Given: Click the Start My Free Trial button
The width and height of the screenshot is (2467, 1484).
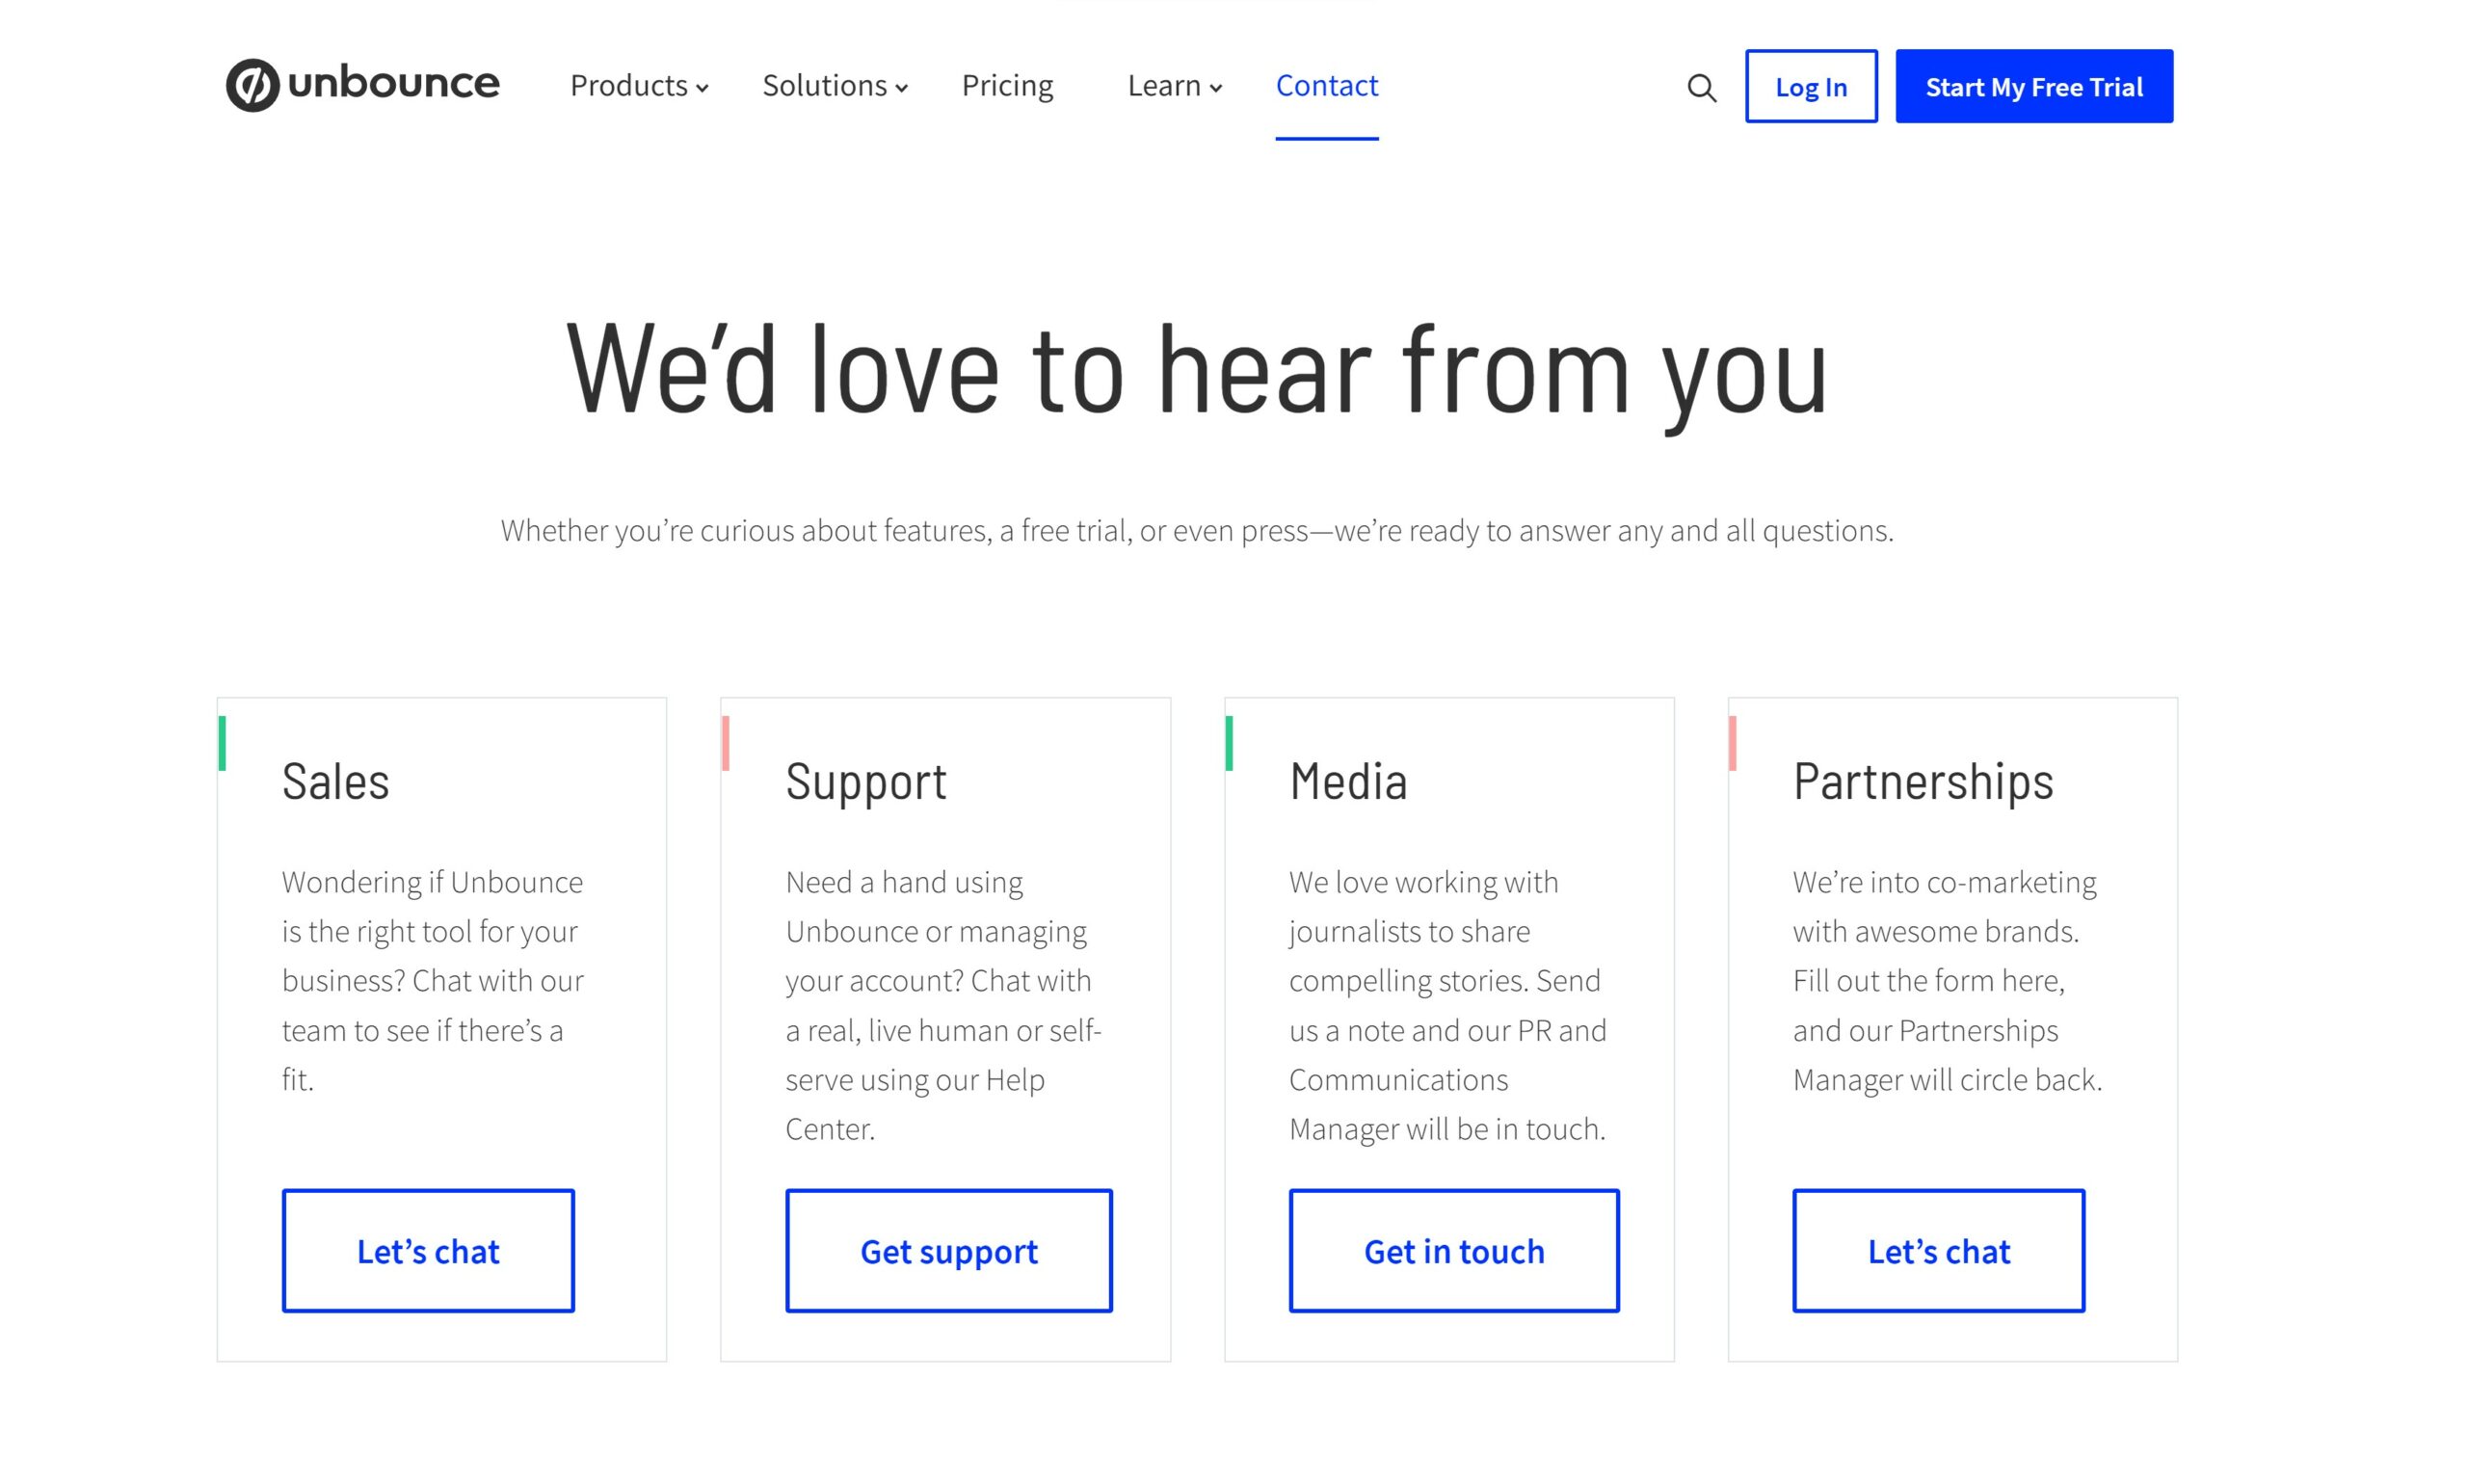Looking at the screenshot, I should point(2031,85).
